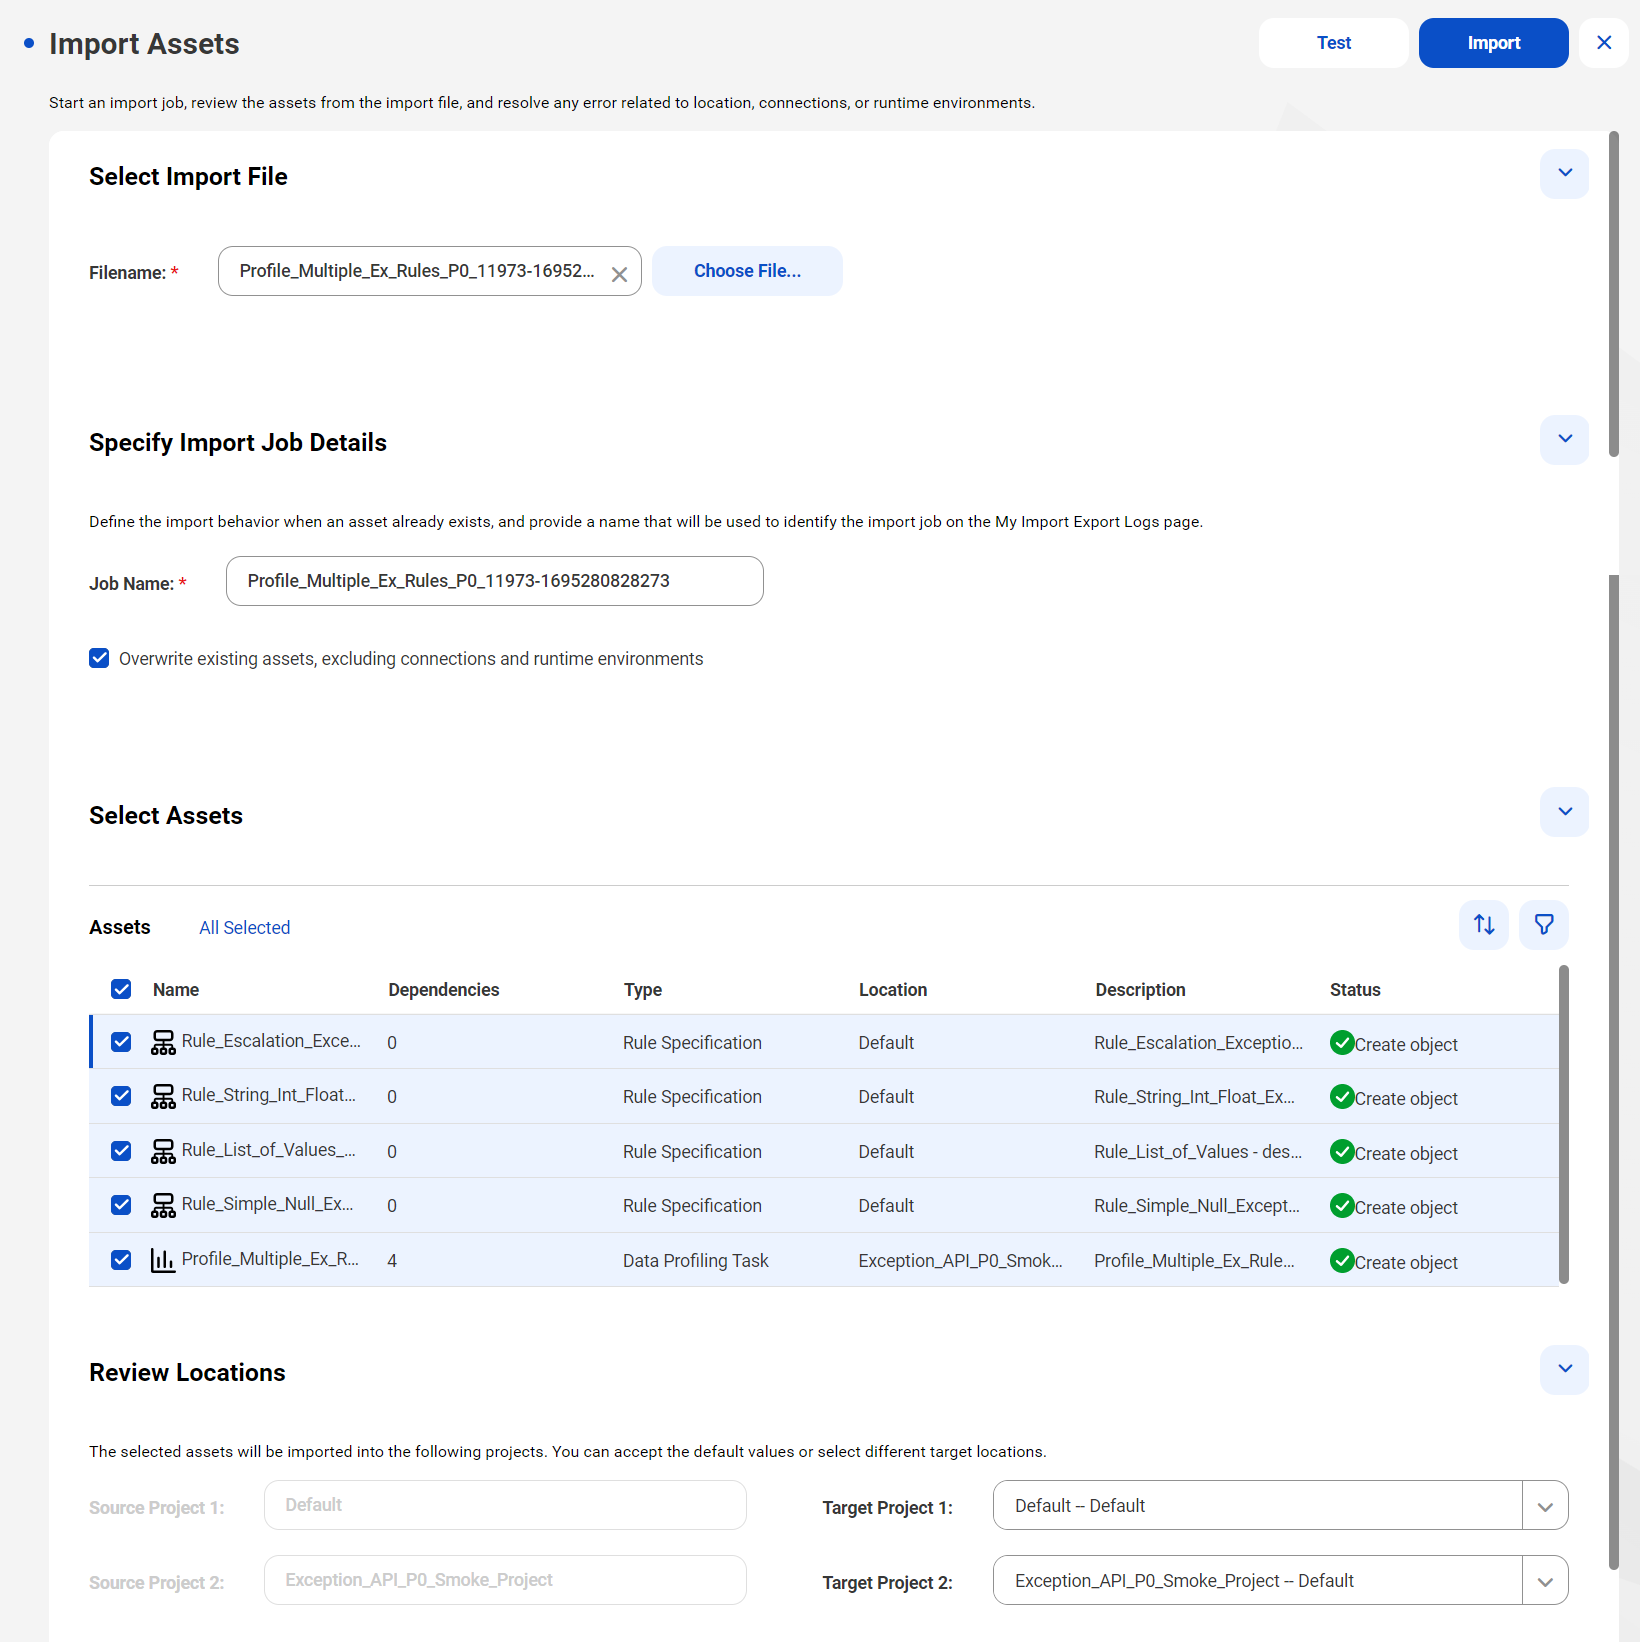This screenshot has width=1640, height=1642.
Task: Click the Job Name input field
Action: tap(494, 581)
